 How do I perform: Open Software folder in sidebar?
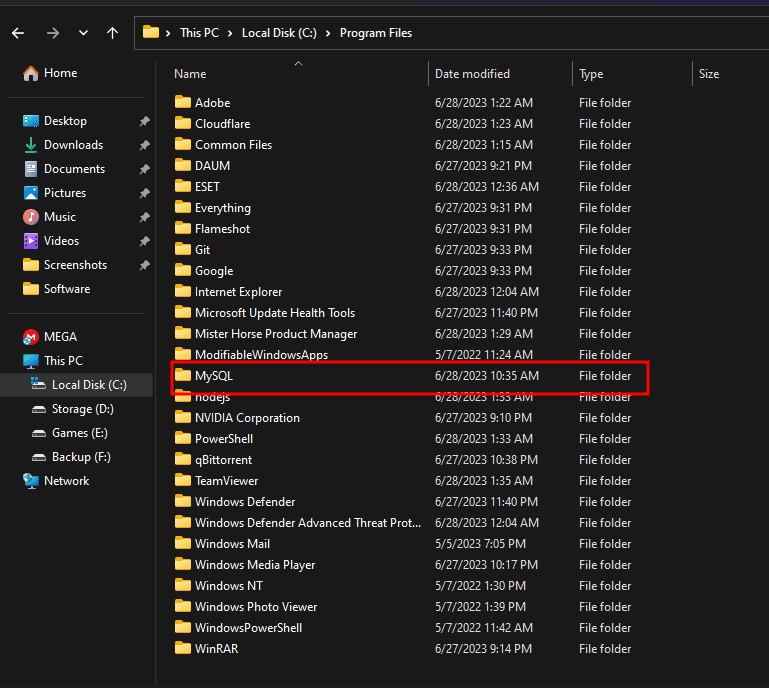point(56,289)
